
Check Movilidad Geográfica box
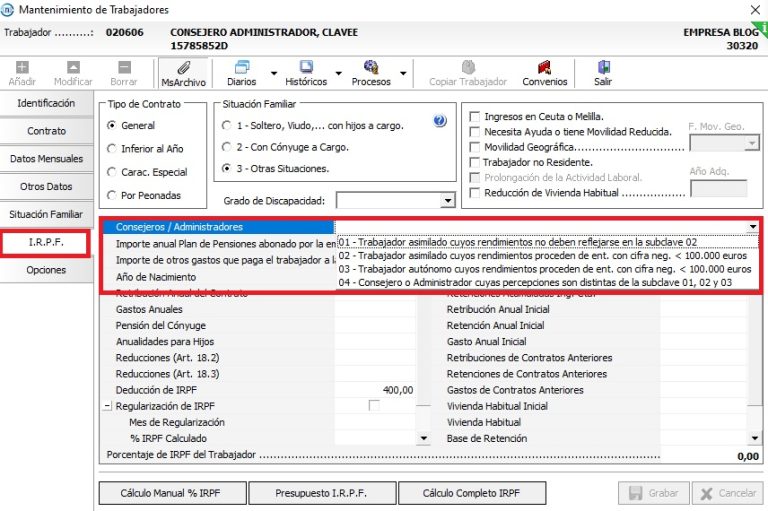[x=474, y=147]
